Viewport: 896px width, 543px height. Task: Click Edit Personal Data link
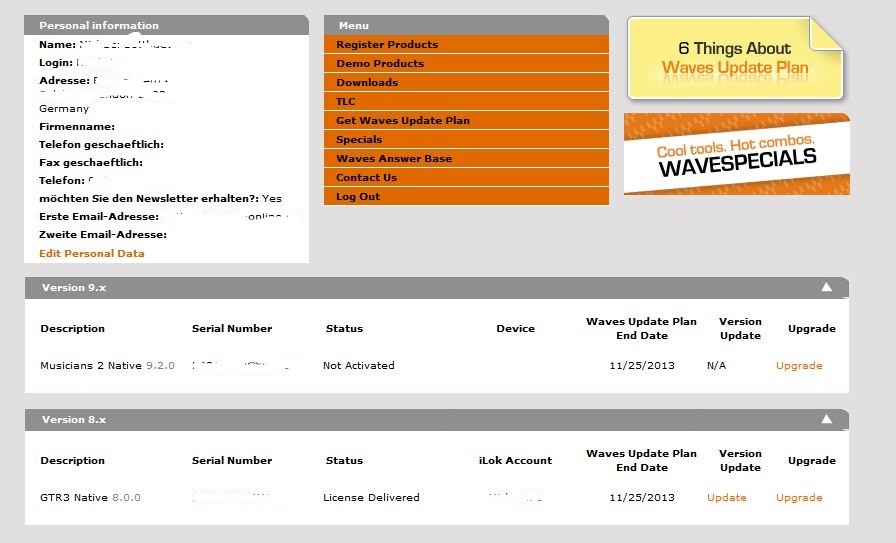pos(91,253)
